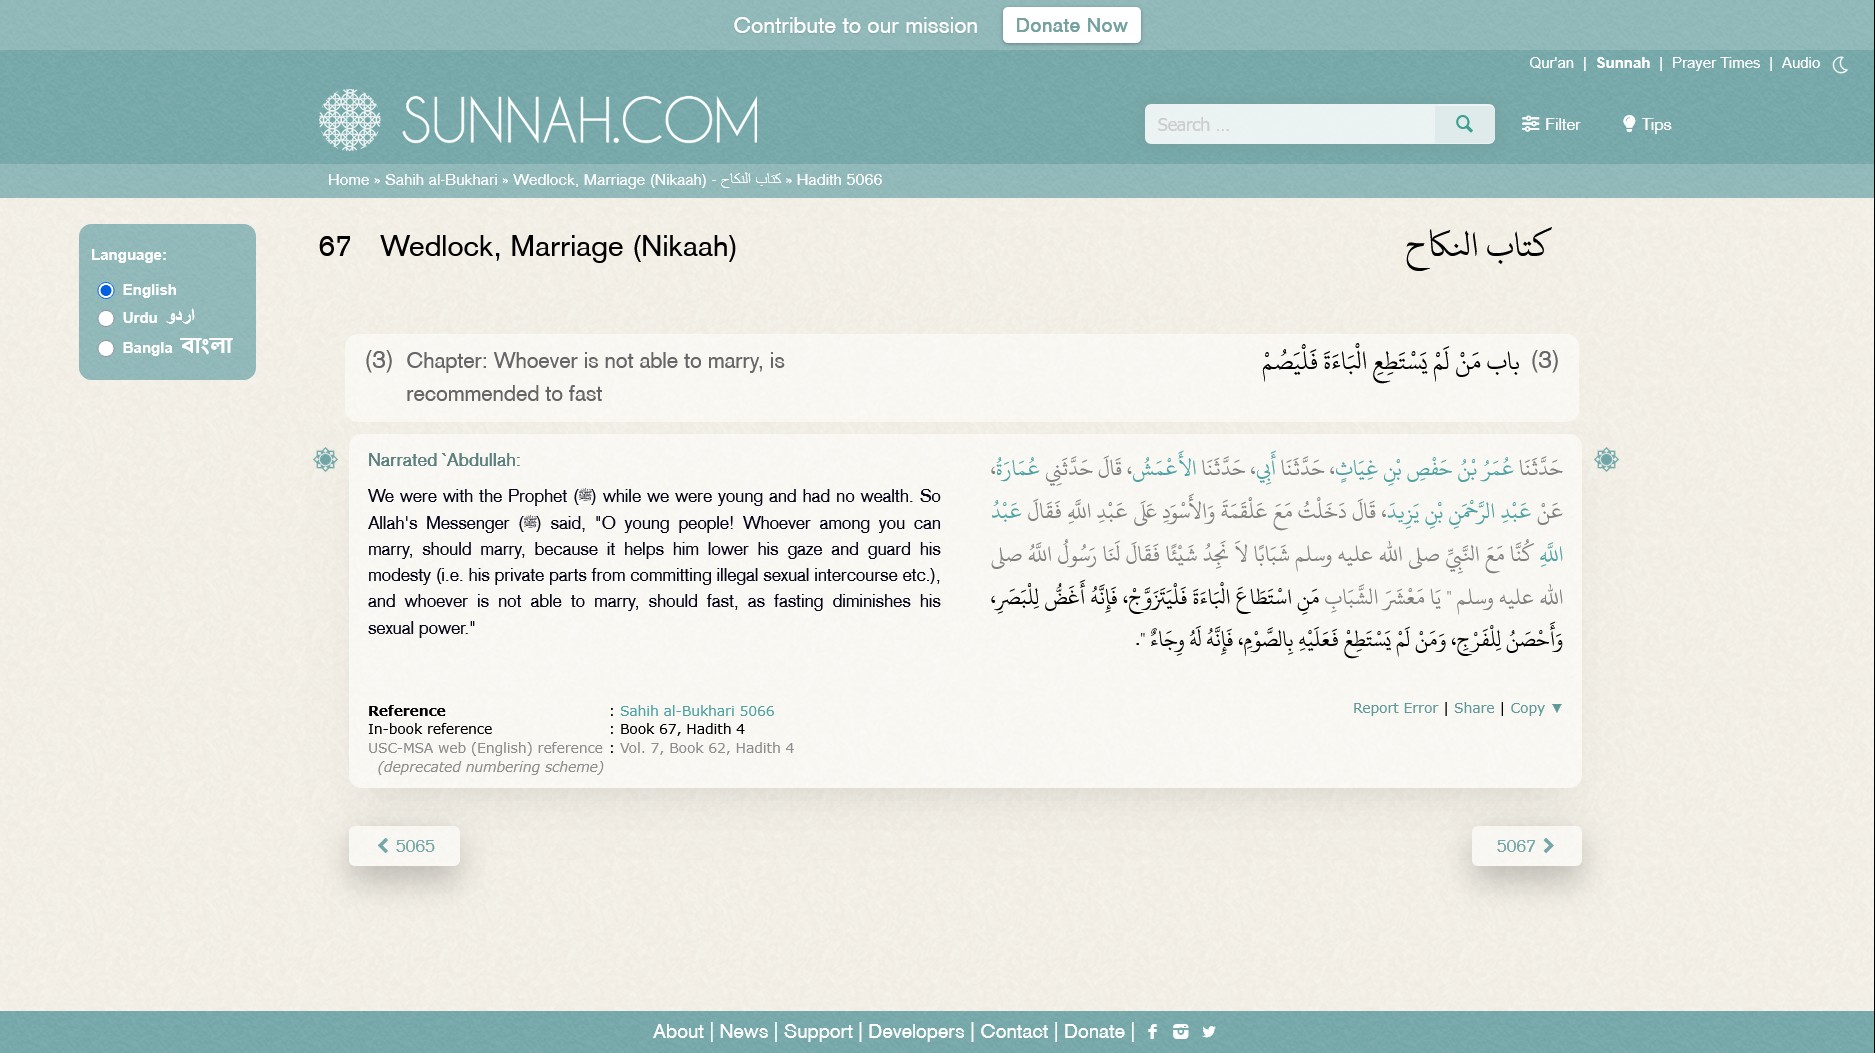Click the hadith ornament icon left of narration
The width and height of the screenshot is (1875, 1053).
[x=325, y=460]
